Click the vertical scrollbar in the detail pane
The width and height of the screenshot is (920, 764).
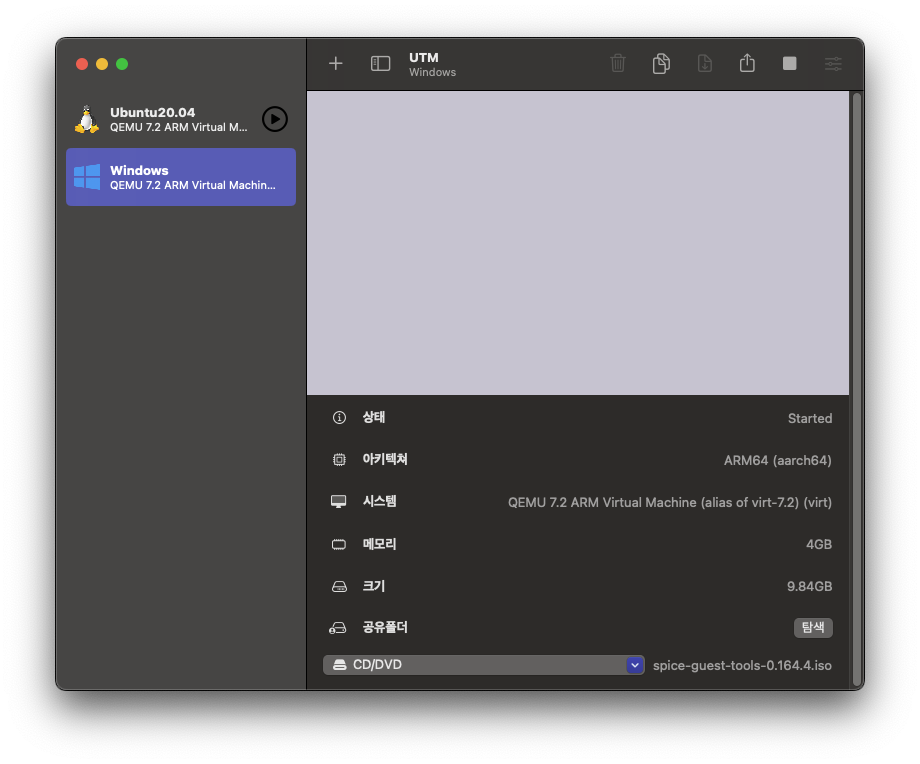[x=857, y=390]
